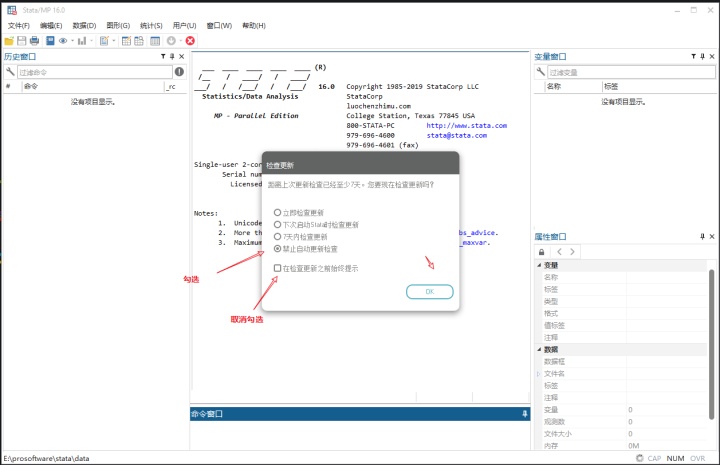Open the Do-file Editor dropdown arrow

pyautogui.click(x=114, y=41)
